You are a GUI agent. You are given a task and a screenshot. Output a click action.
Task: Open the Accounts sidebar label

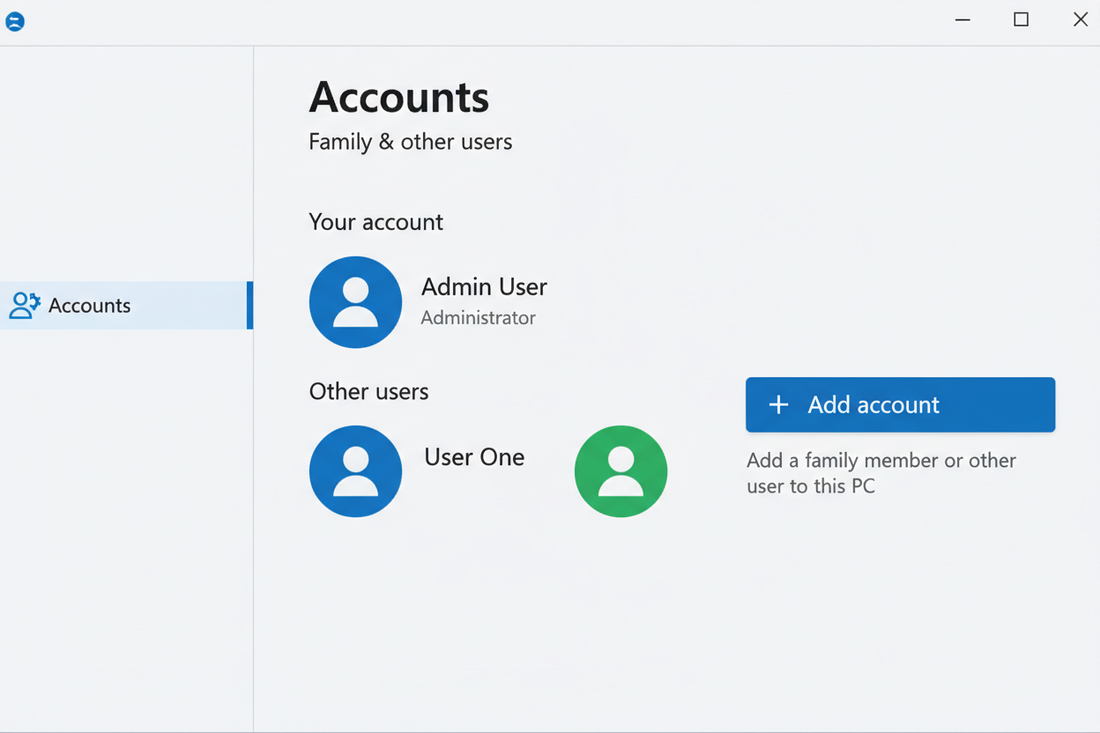[89, 306]
